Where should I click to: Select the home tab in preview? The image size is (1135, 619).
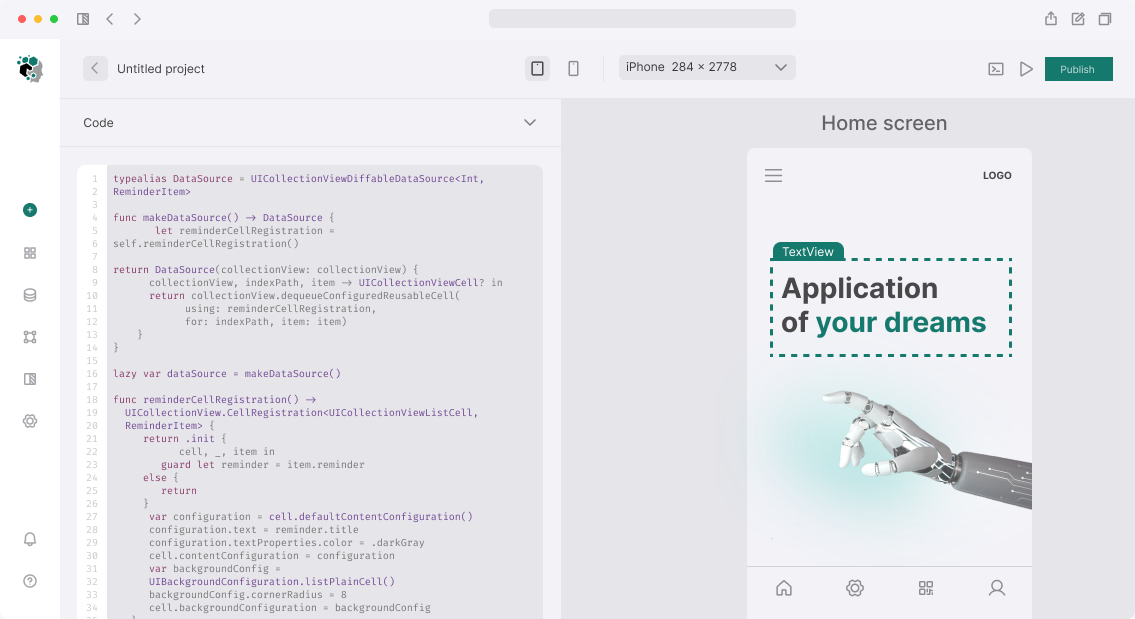pos(784,588)
